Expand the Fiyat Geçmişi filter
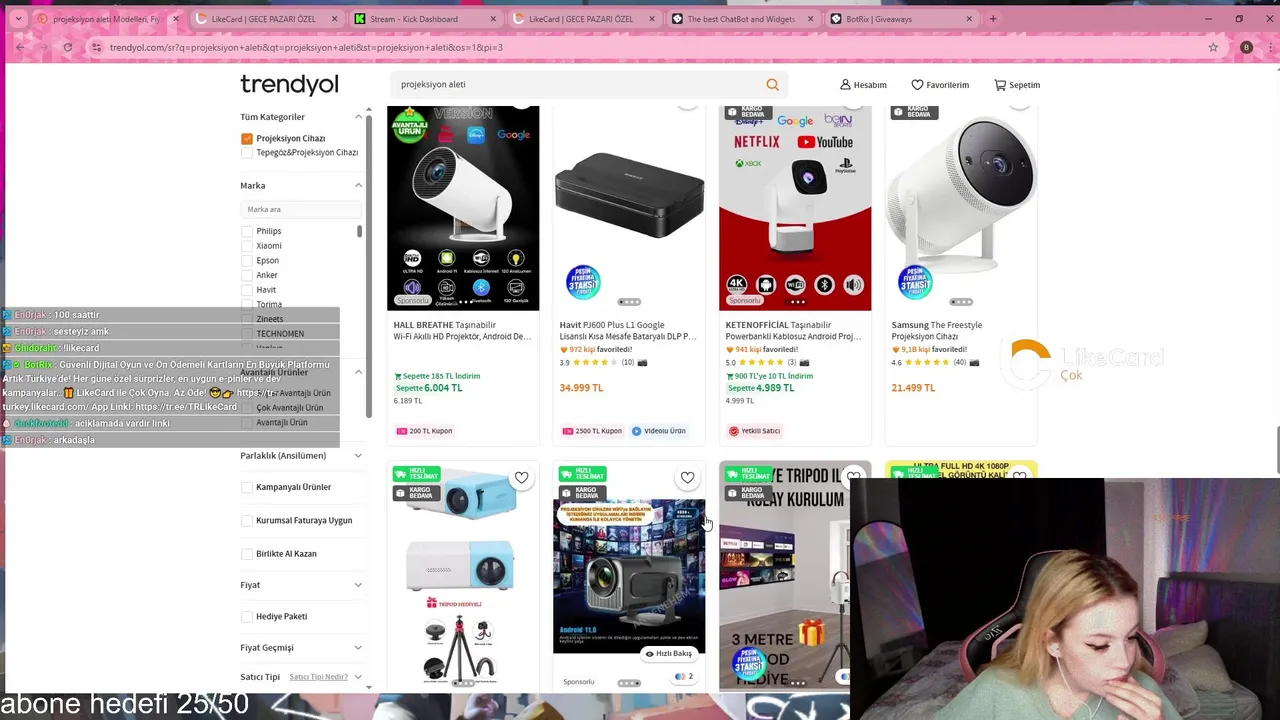 358,648
